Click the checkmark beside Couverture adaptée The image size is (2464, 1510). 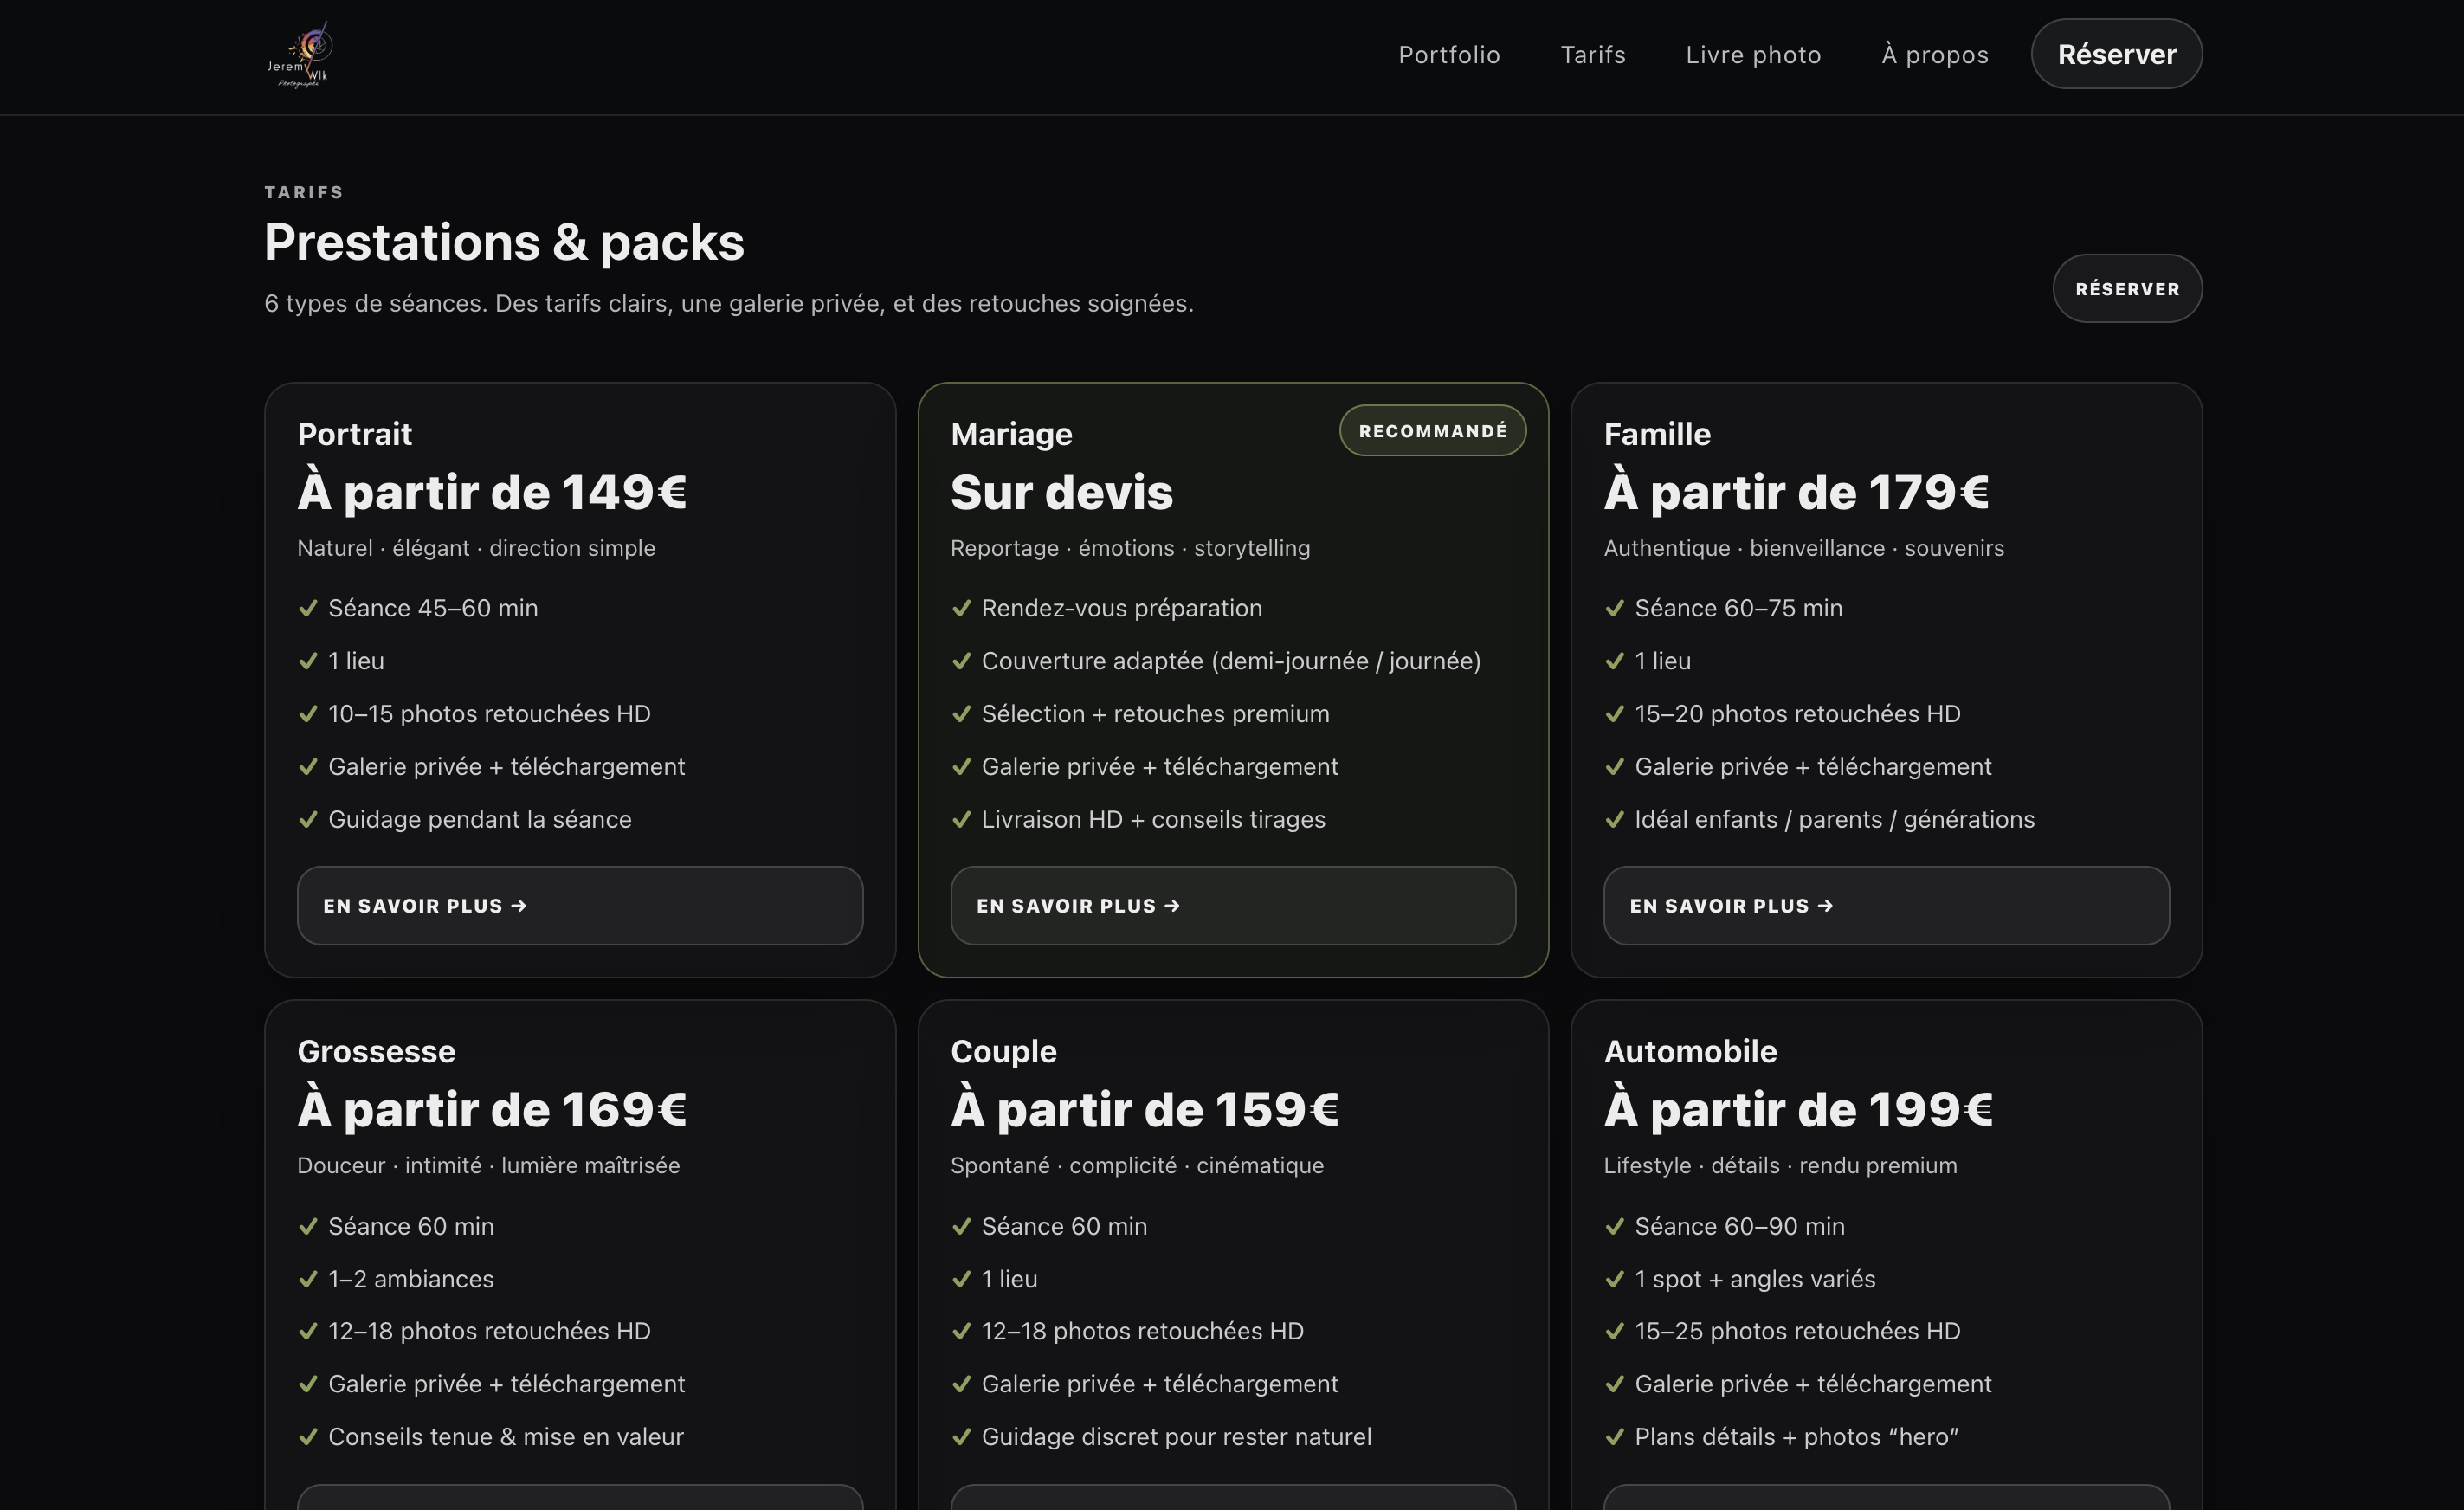pyautogui.click(x=961, y=661)
